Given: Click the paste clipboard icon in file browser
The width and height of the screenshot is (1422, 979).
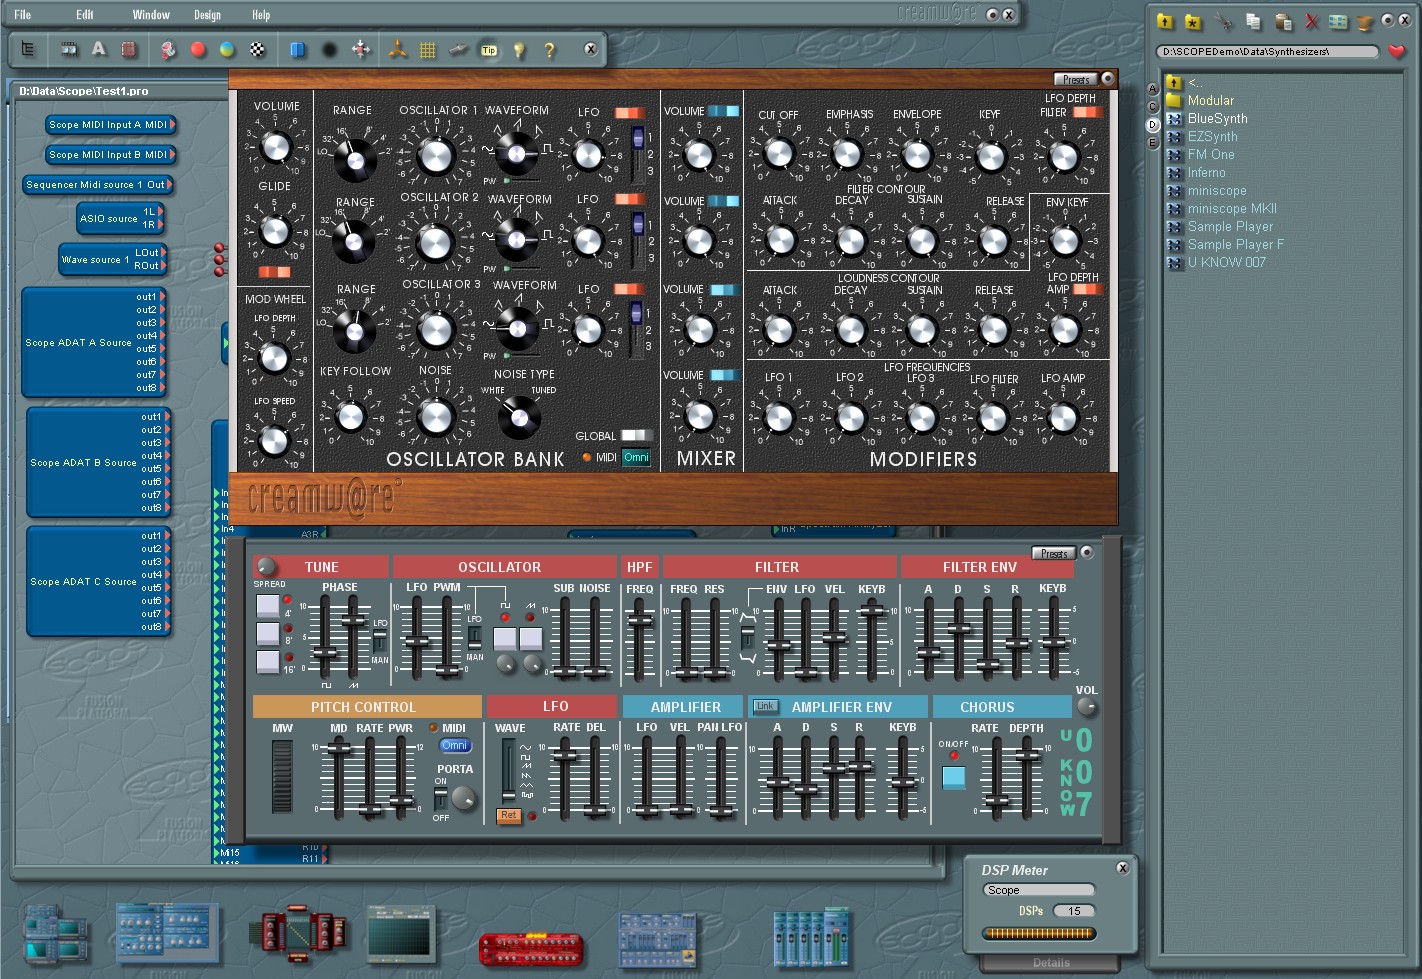Looking at the screenshot, I should point(1283,21).
